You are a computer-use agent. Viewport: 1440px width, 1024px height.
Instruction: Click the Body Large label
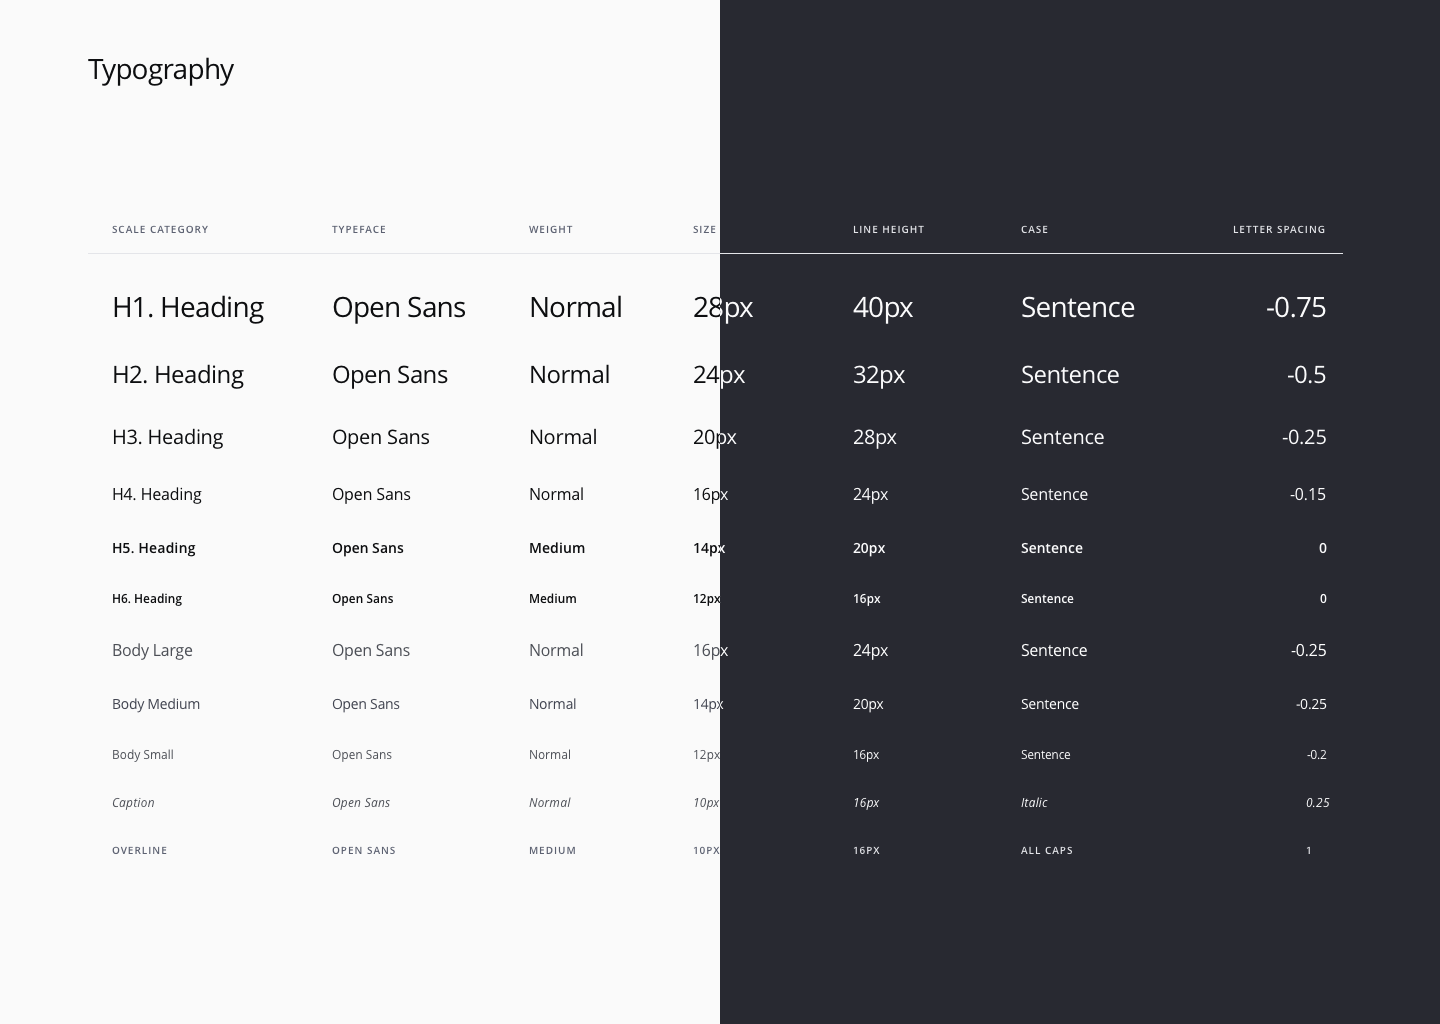[x=152, y=650]
